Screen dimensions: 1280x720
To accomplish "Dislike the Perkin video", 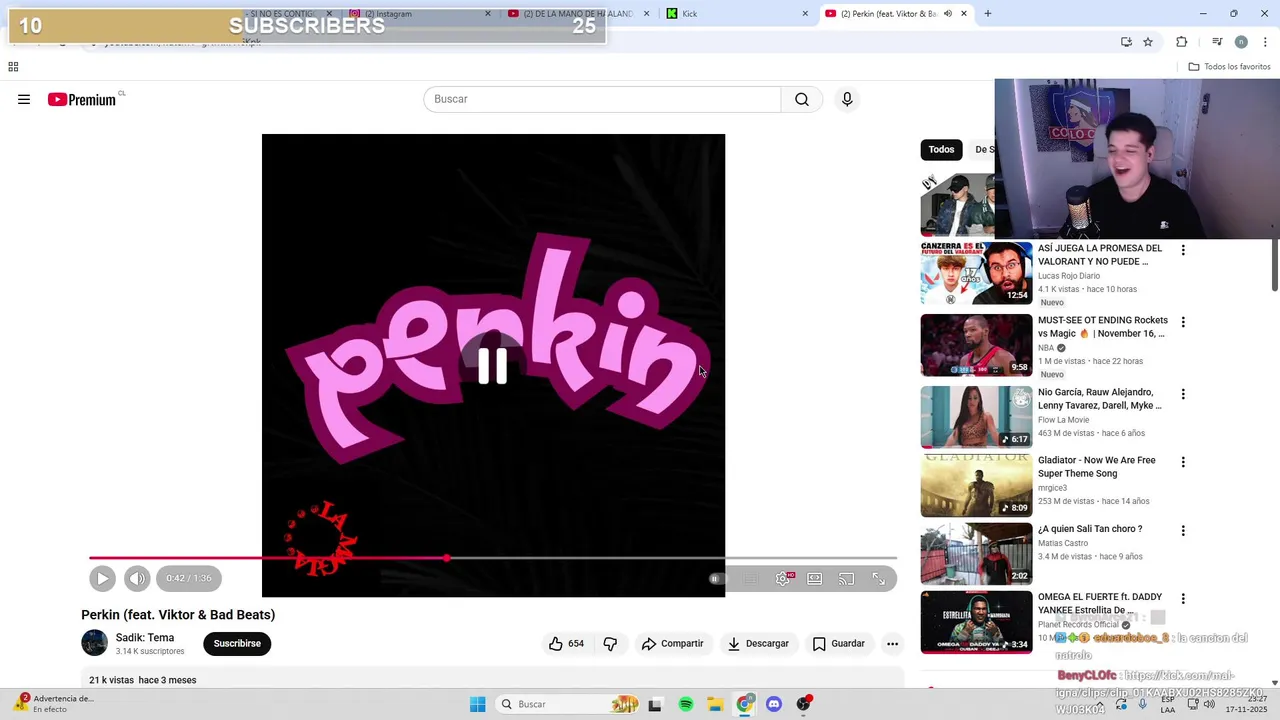I will [x=610, y=643].
